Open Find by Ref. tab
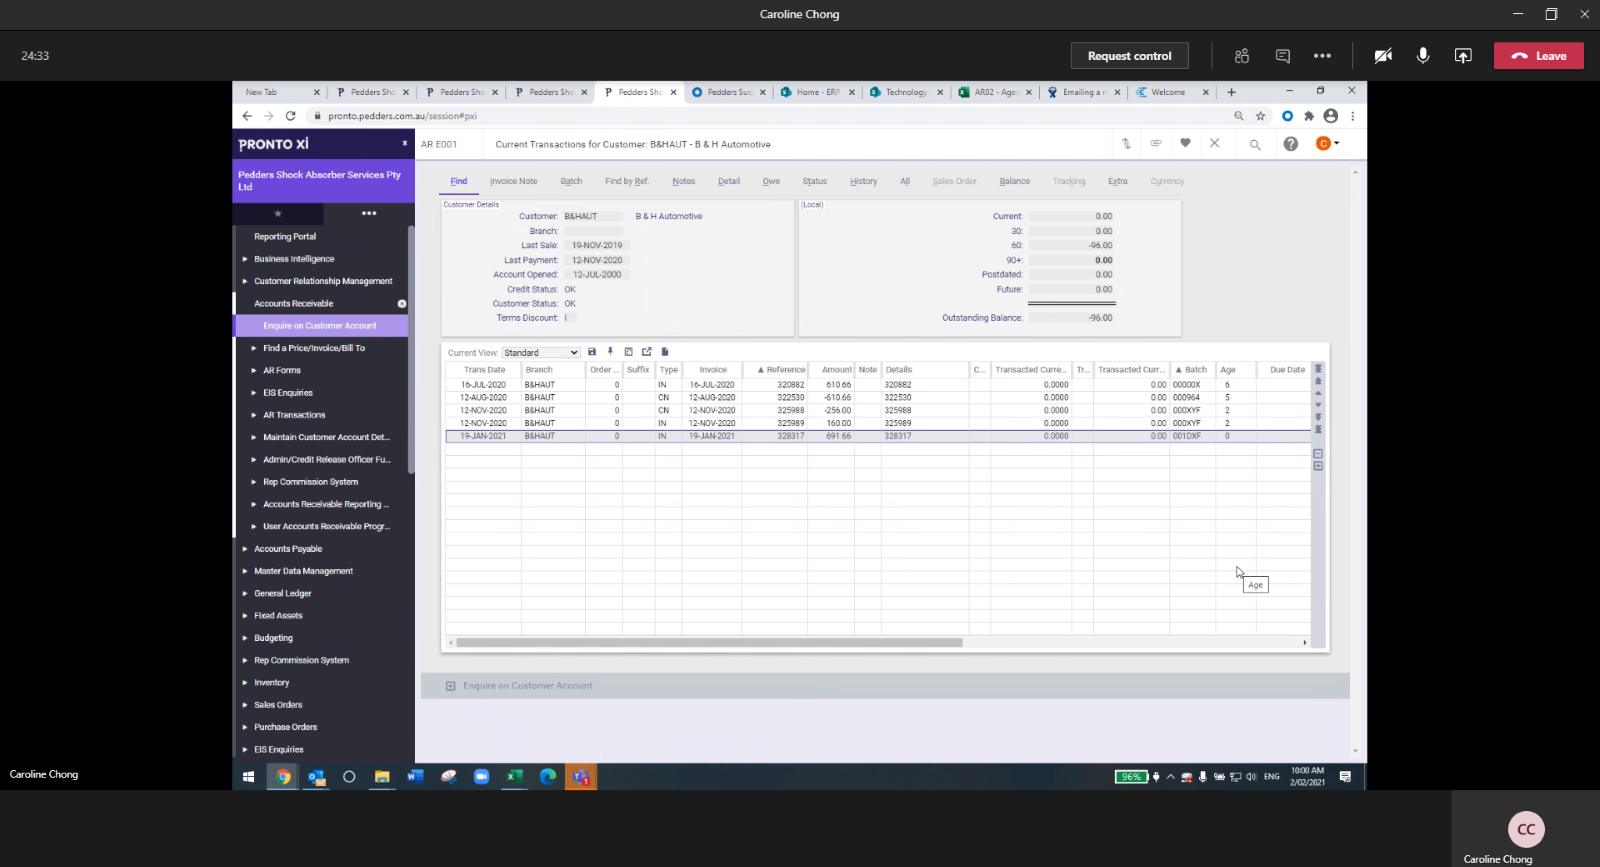Image resolution: width=1600 pixels, height=867 pixels. pos(627,181)
